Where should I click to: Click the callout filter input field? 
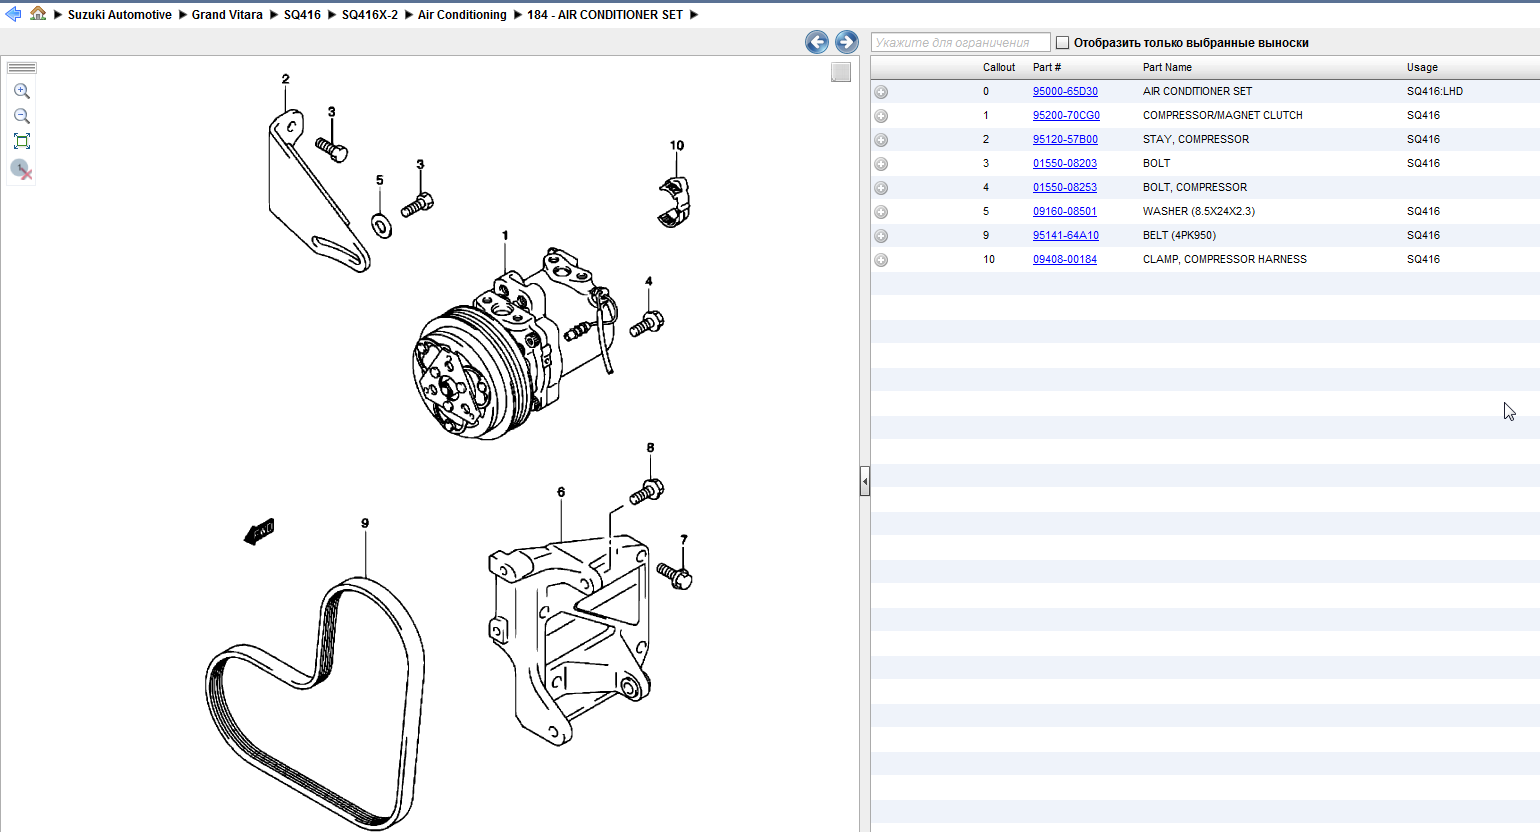pyautogui.click(x=960, y=43)
